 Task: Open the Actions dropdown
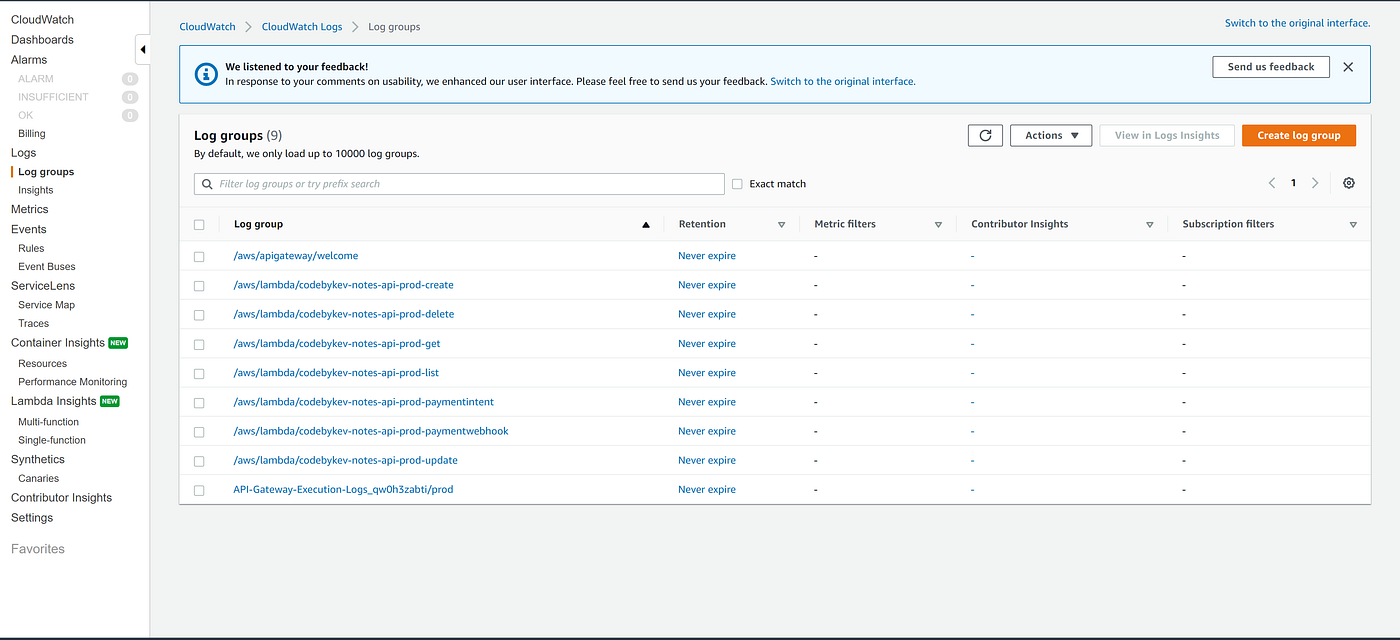point(1051,135)
